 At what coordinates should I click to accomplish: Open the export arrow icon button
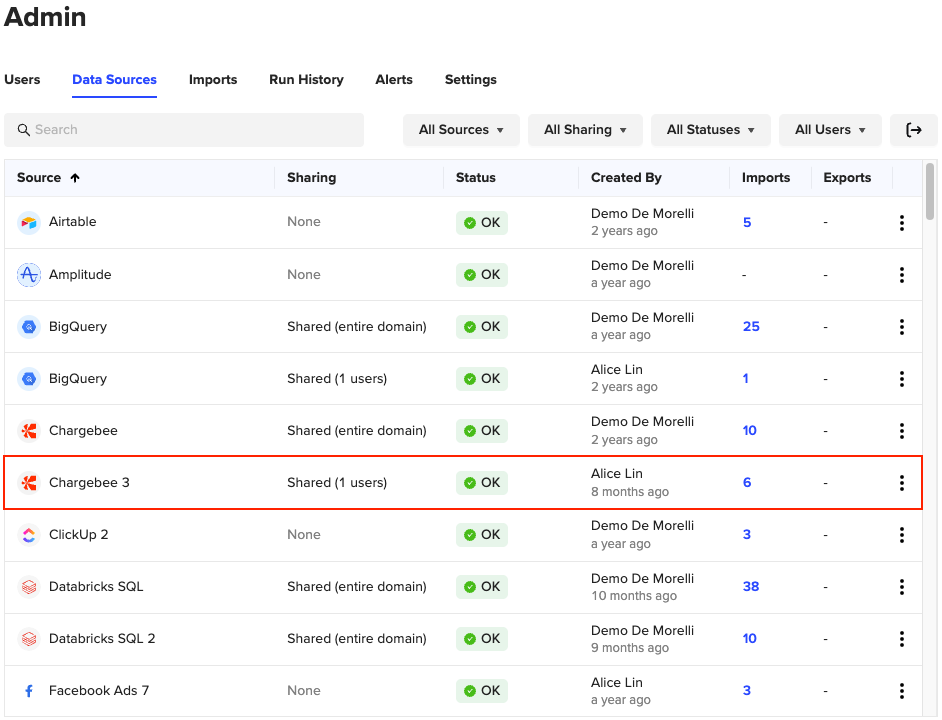pos(913,130)
